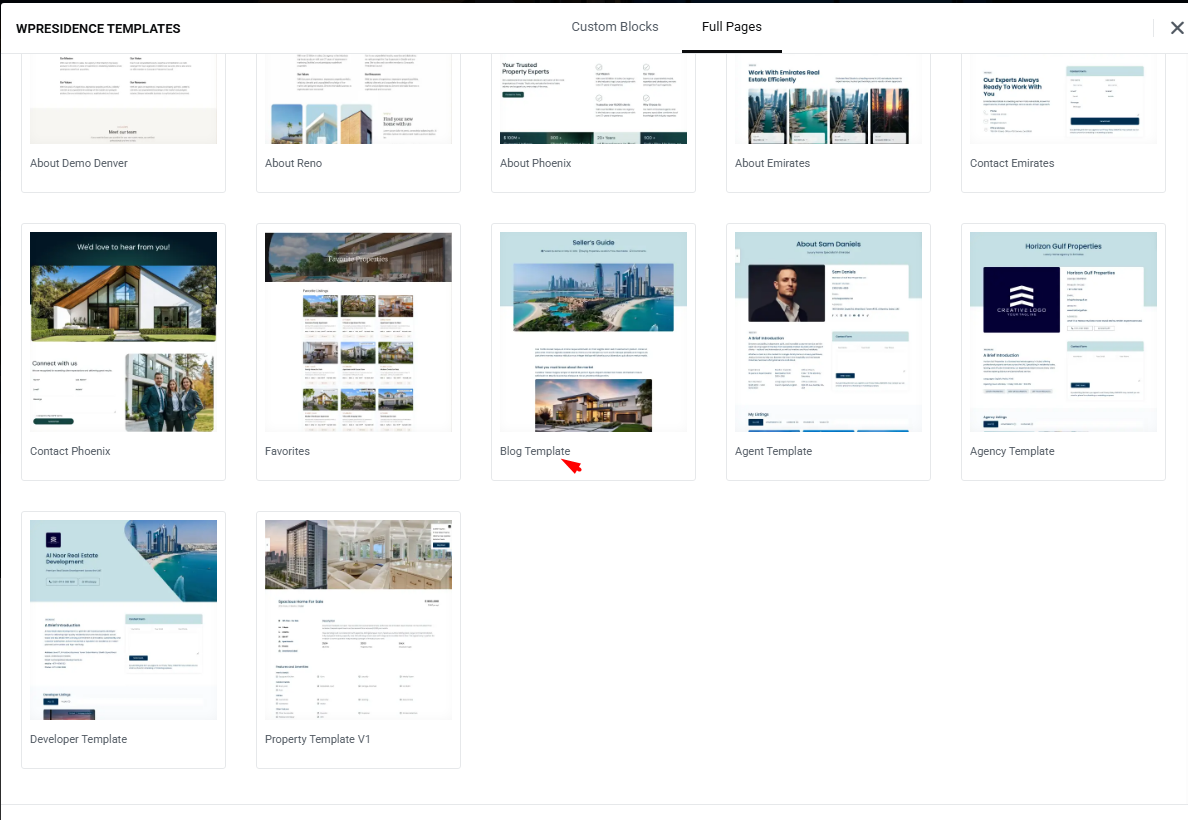Click the Blog Template preview image
Image resolution: width=1188 pixels, height=820 pixels.
tap(593, 332)
